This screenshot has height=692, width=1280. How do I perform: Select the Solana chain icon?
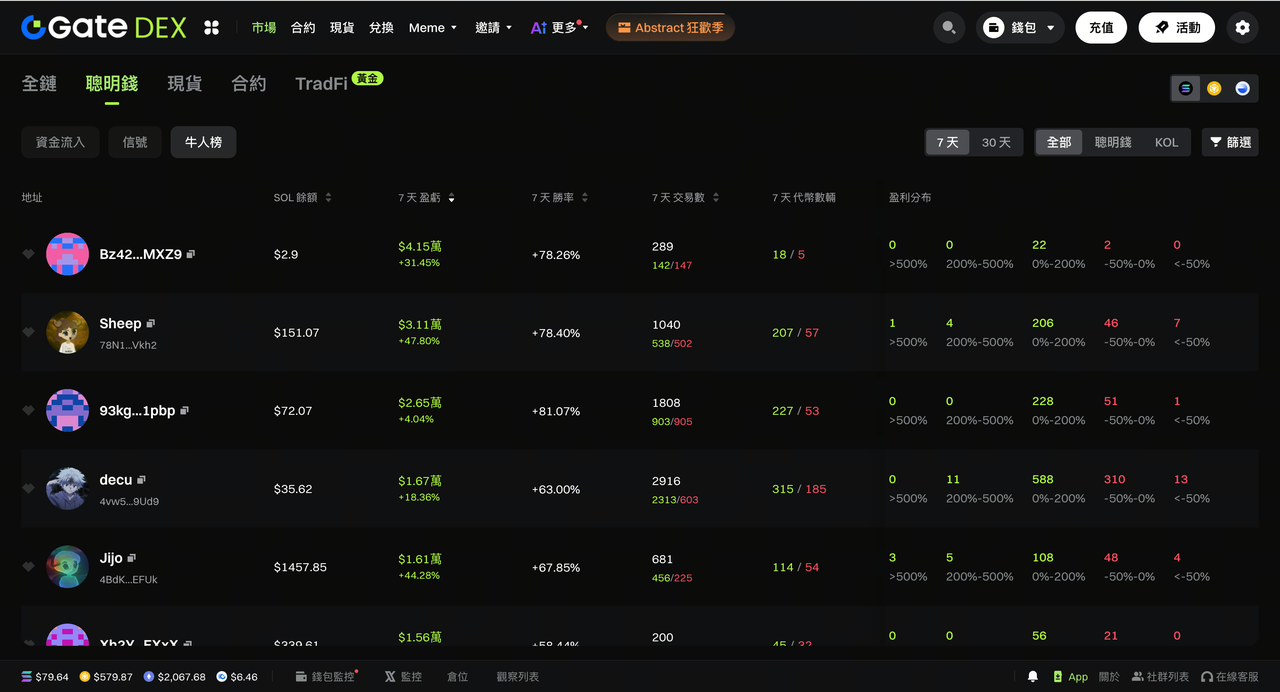point(1186,88)
